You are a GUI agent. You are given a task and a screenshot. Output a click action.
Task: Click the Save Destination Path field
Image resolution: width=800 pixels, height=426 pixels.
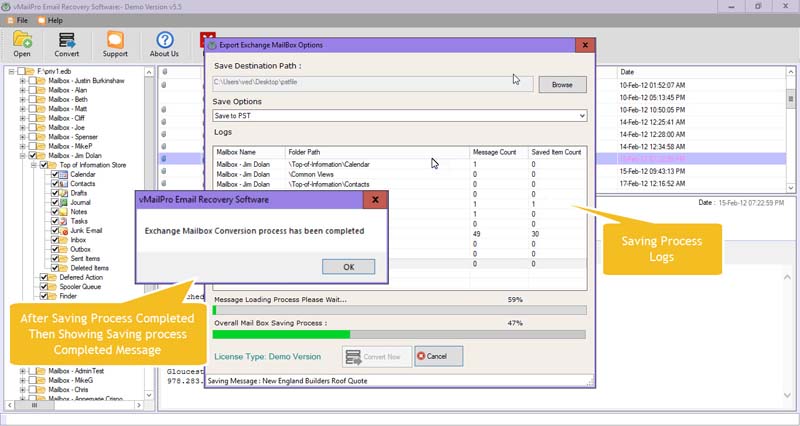[373, 82]
